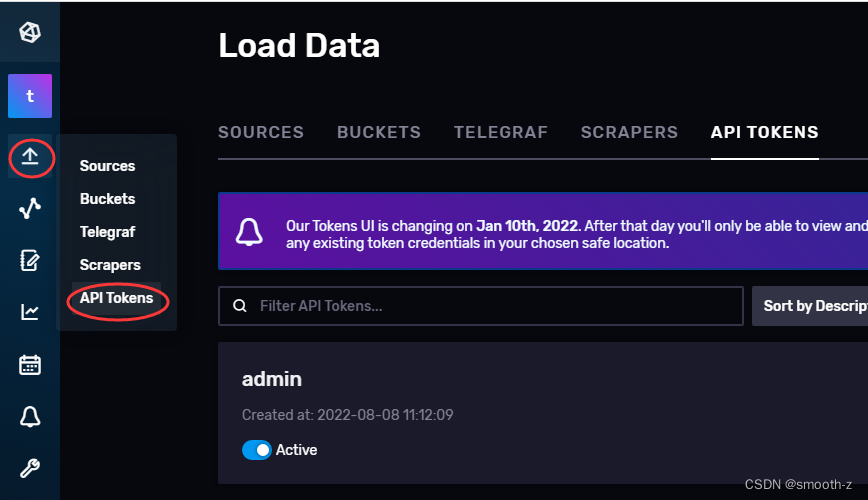Open the user account avatar "t"
The width and height of the screenshot is (868, 500).
[30, 96]
